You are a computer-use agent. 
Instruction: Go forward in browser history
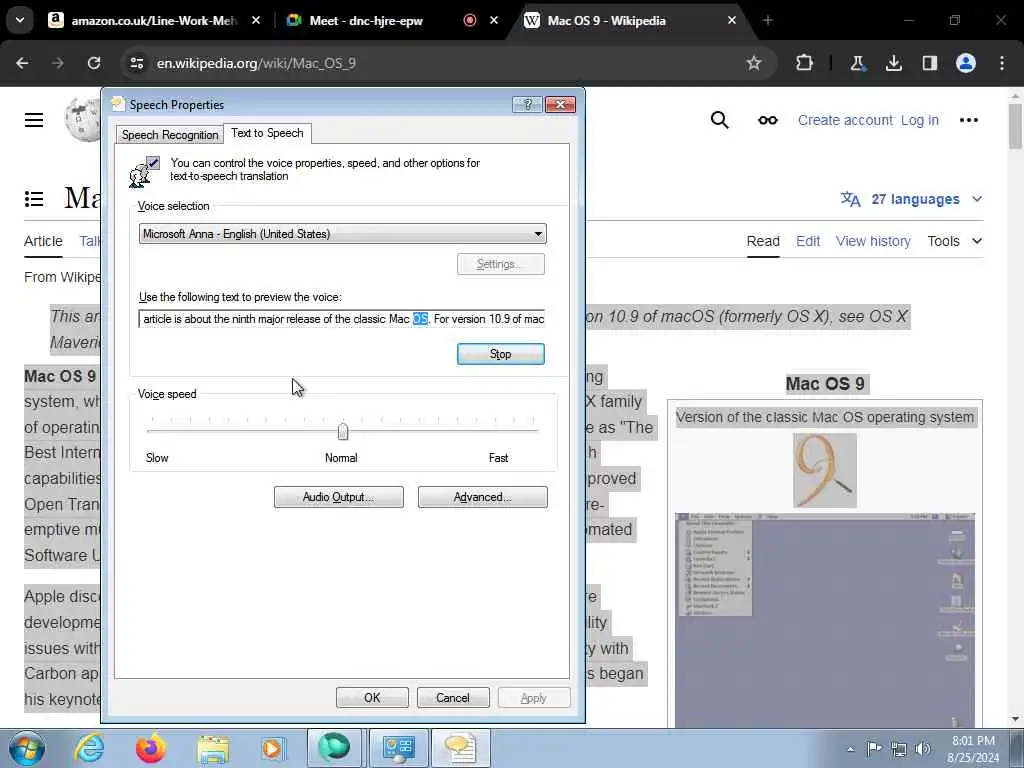tap(58, 63)
